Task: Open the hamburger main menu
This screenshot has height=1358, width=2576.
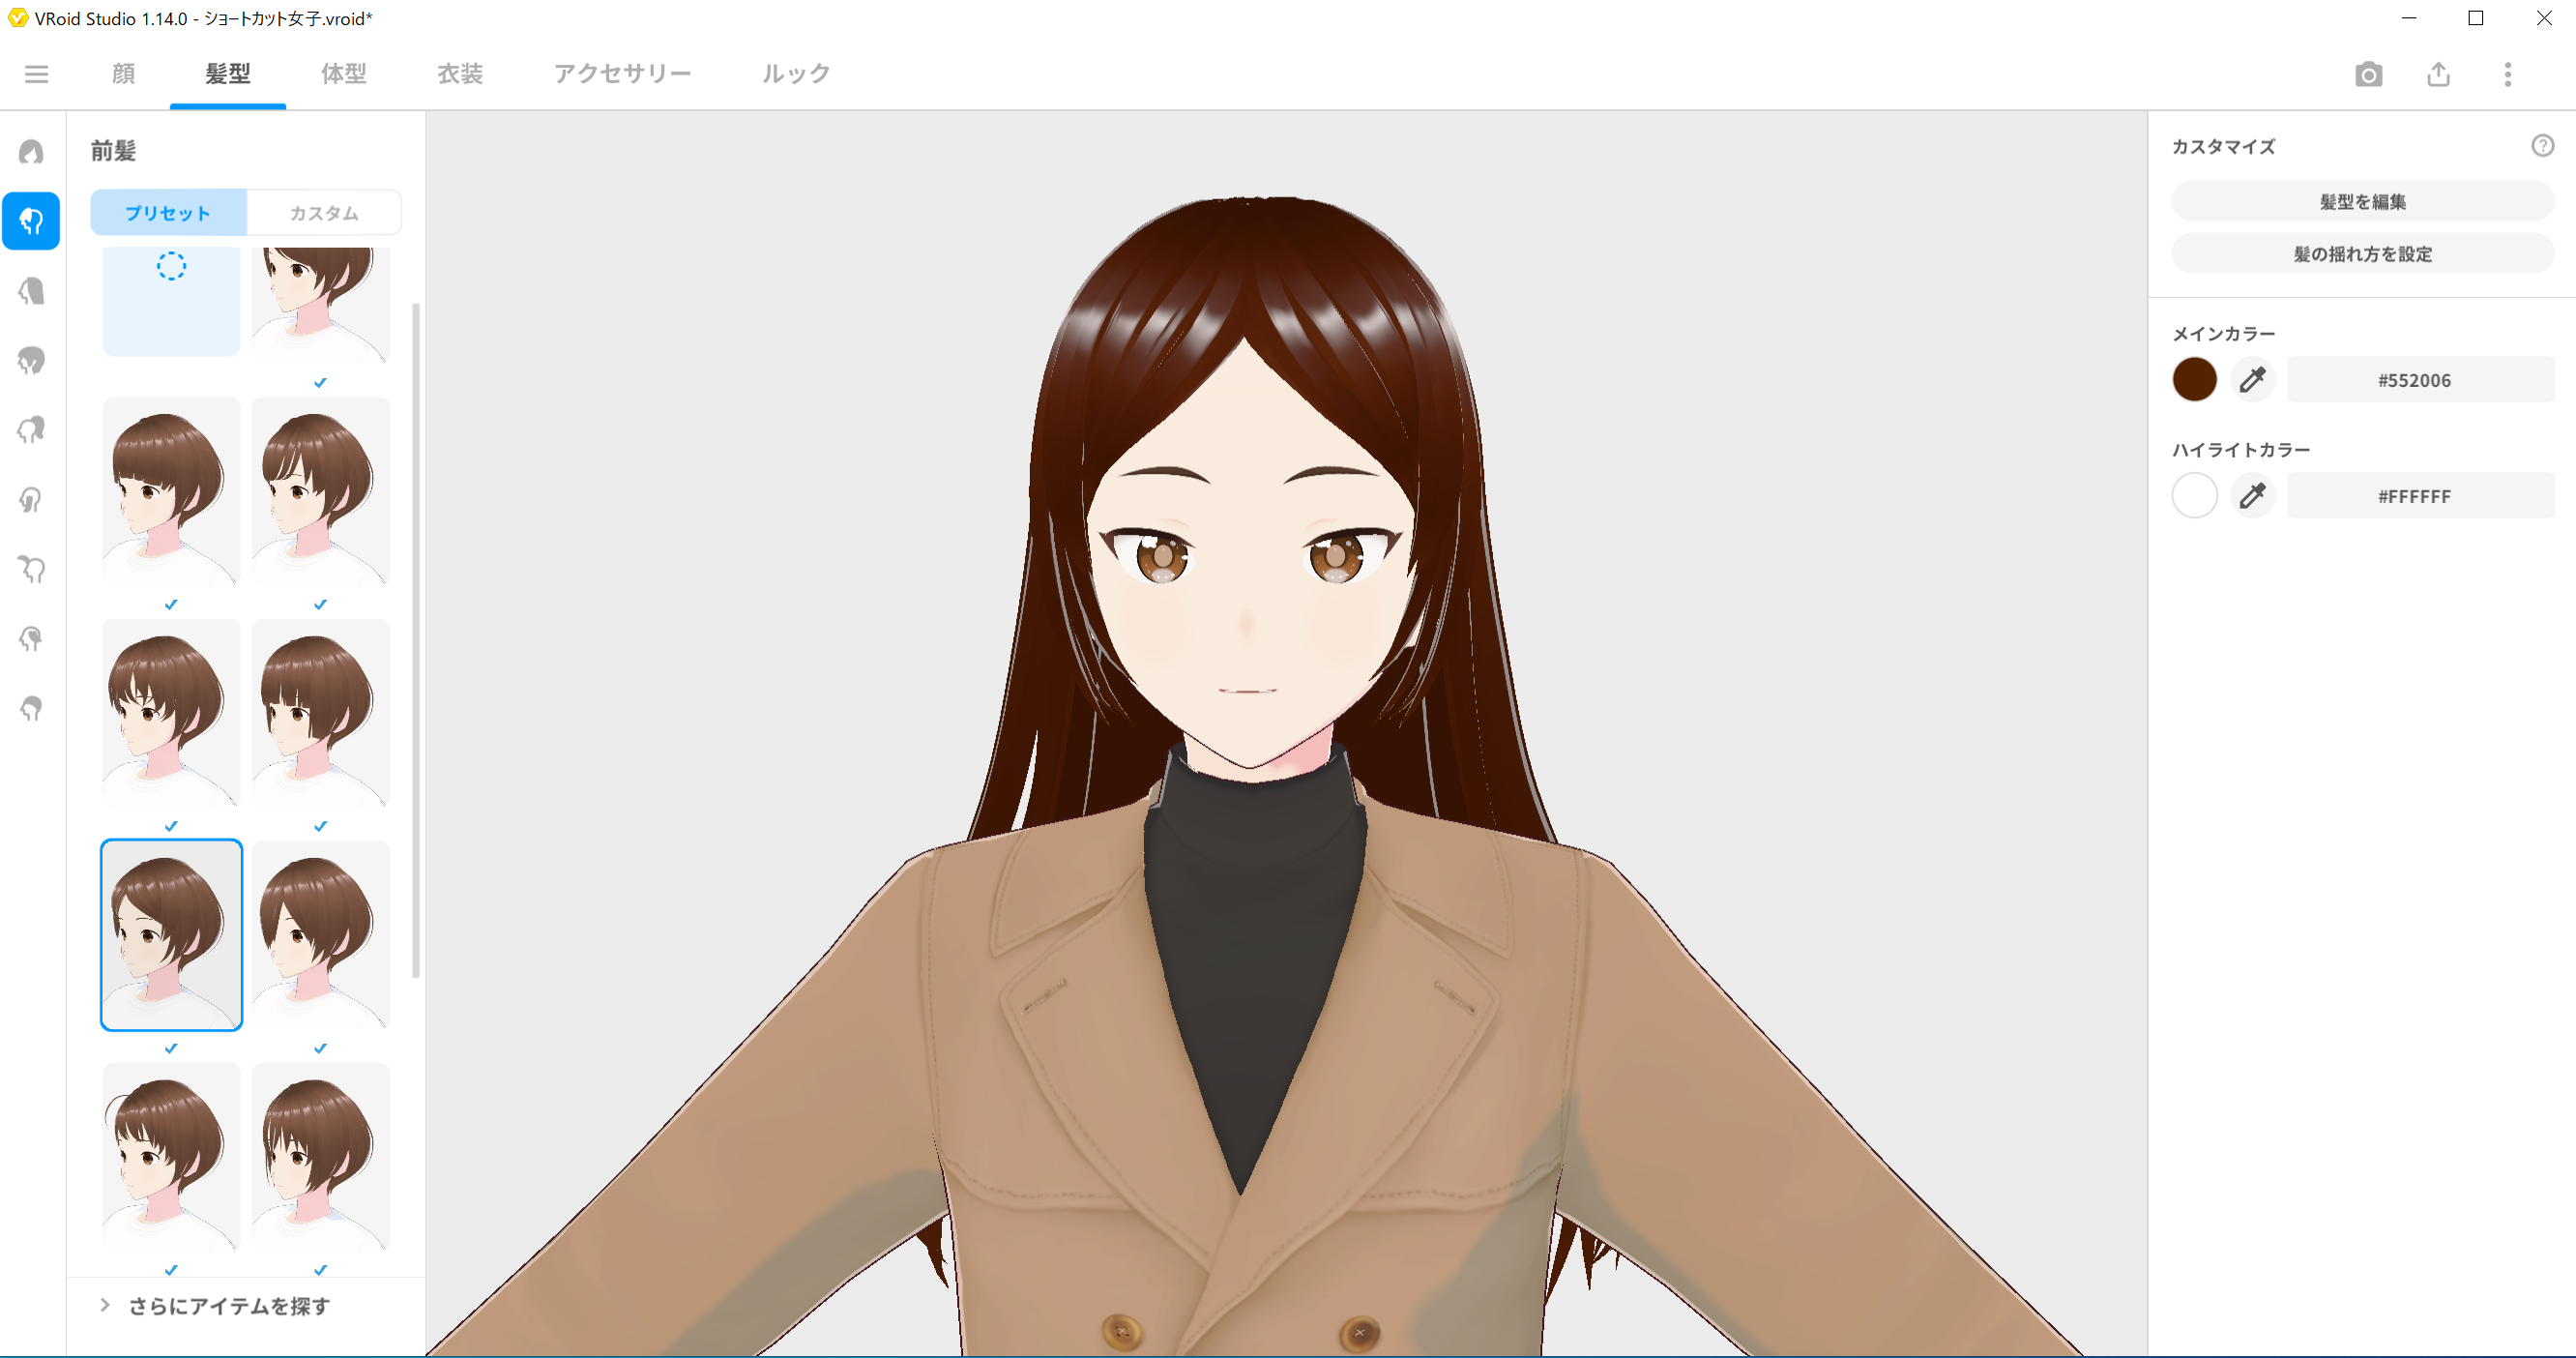Action: click(37, 74)
